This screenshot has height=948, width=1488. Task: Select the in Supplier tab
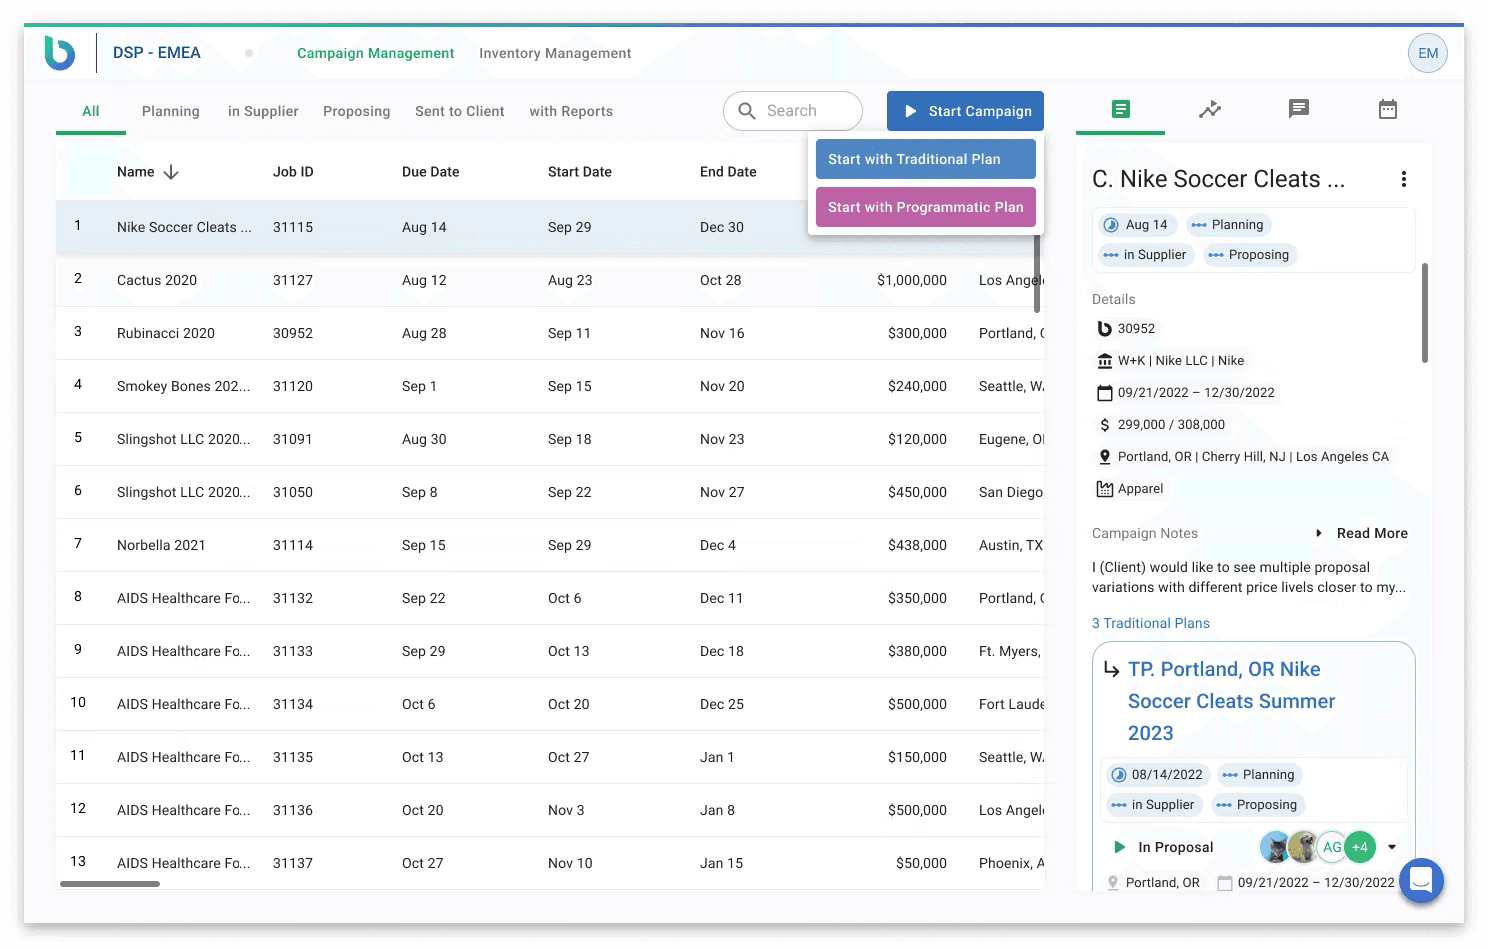[x=263, y=111]
